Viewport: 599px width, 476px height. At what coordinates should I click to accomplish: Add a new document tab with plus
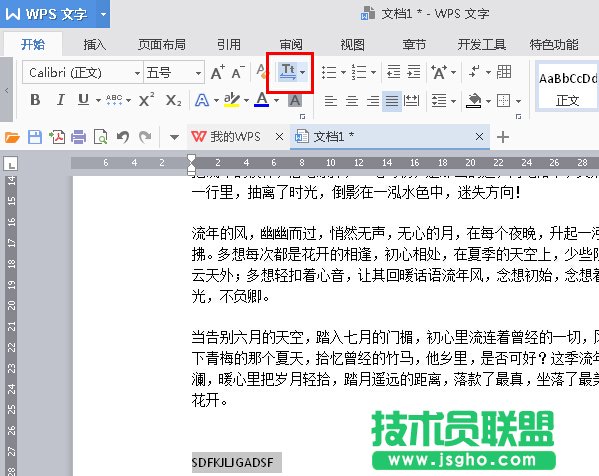[503, 137]
